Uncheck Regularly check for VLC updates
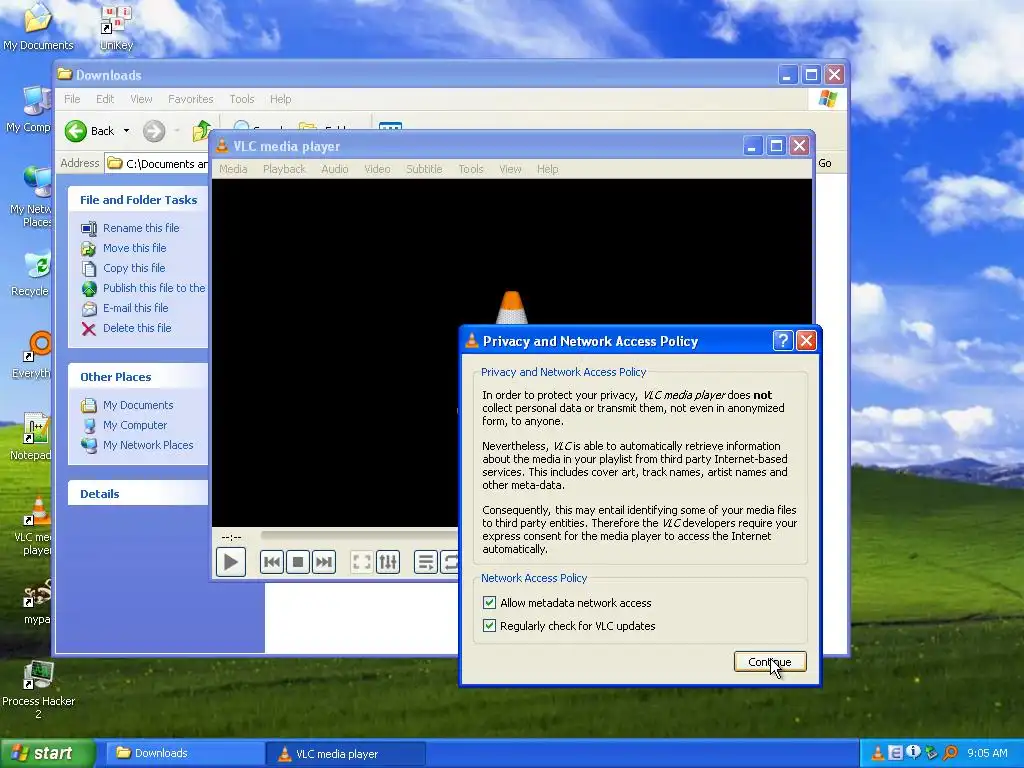This screenshot has height=768, width=1024. [489, 626]
